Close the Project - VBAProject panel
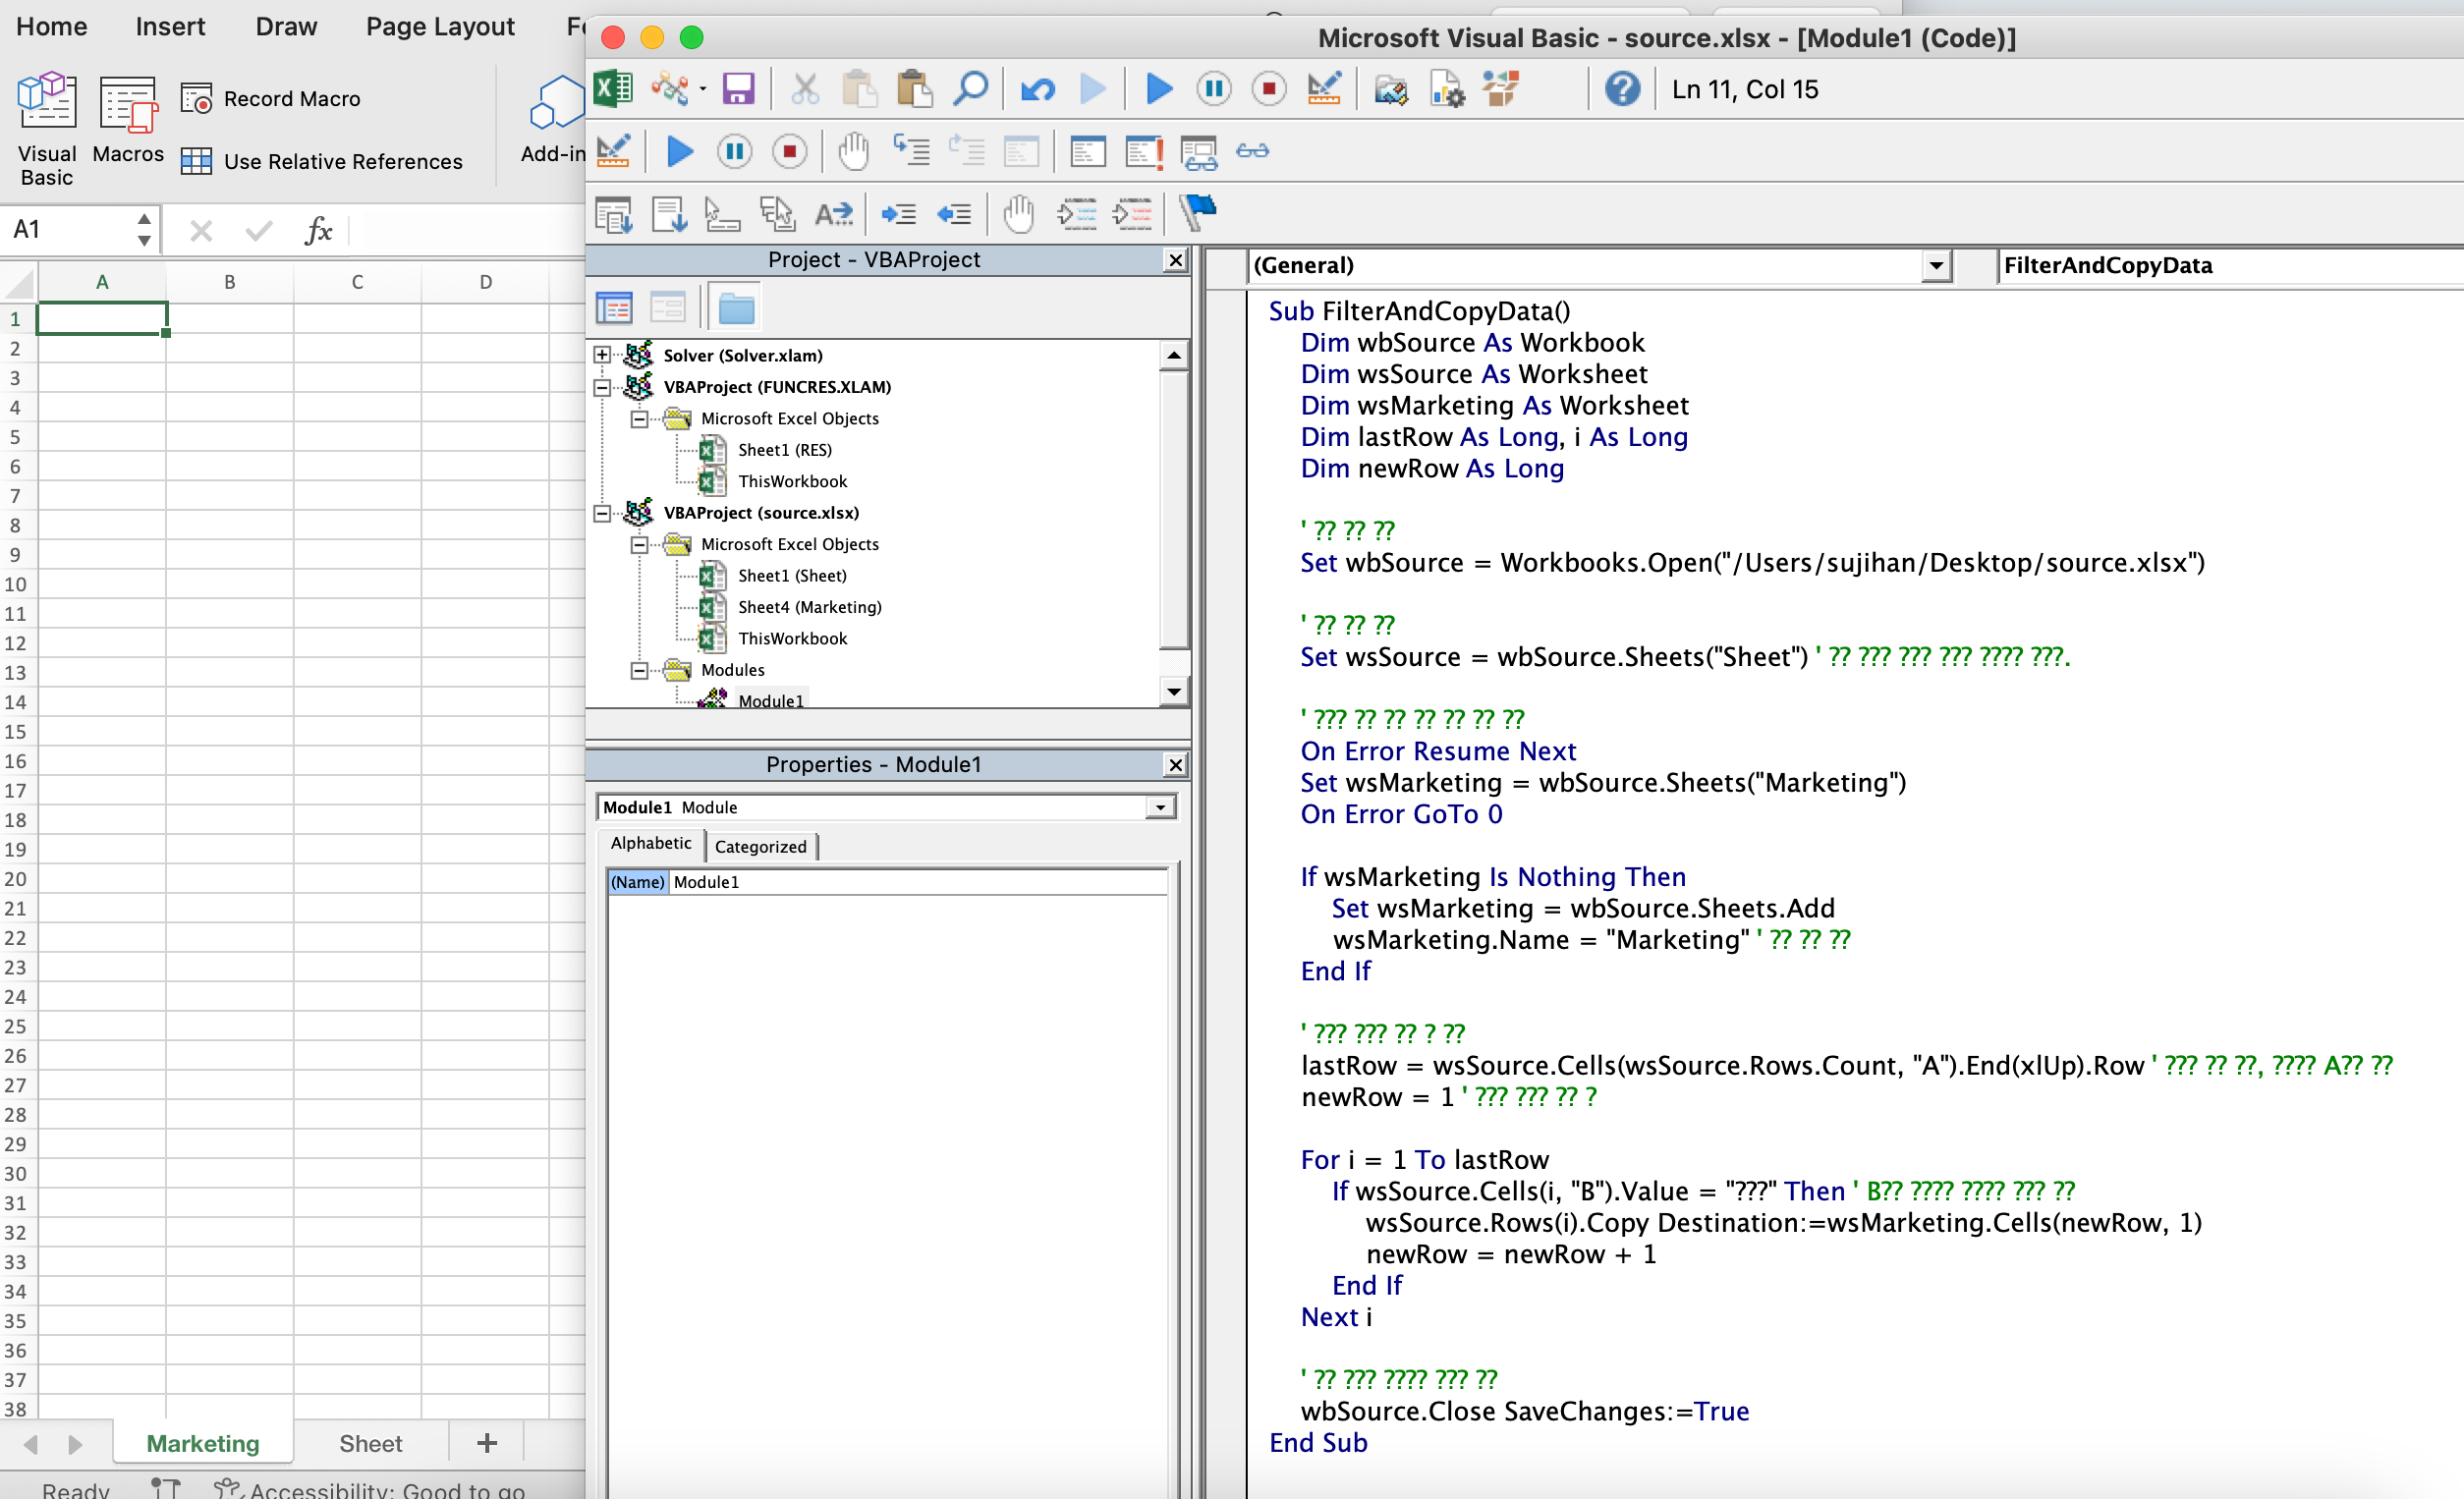Viewport: 2464px width, 1499px height. click(1176, 260)
